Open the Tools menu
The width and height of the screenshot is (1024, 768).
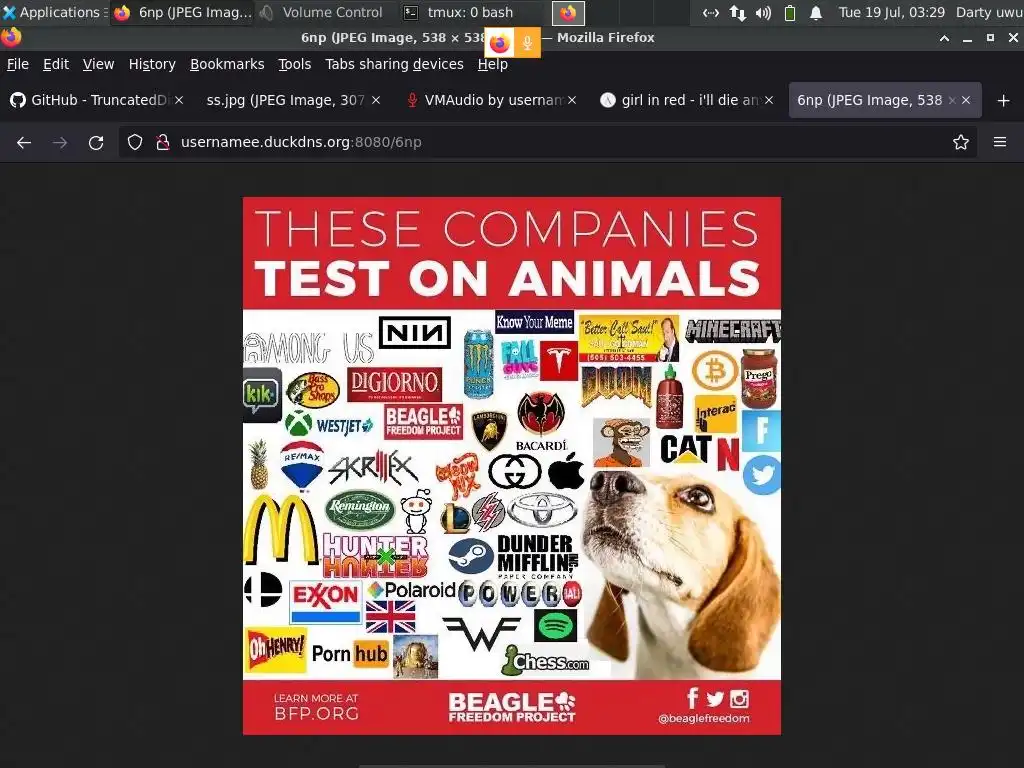tap(295, 64)
